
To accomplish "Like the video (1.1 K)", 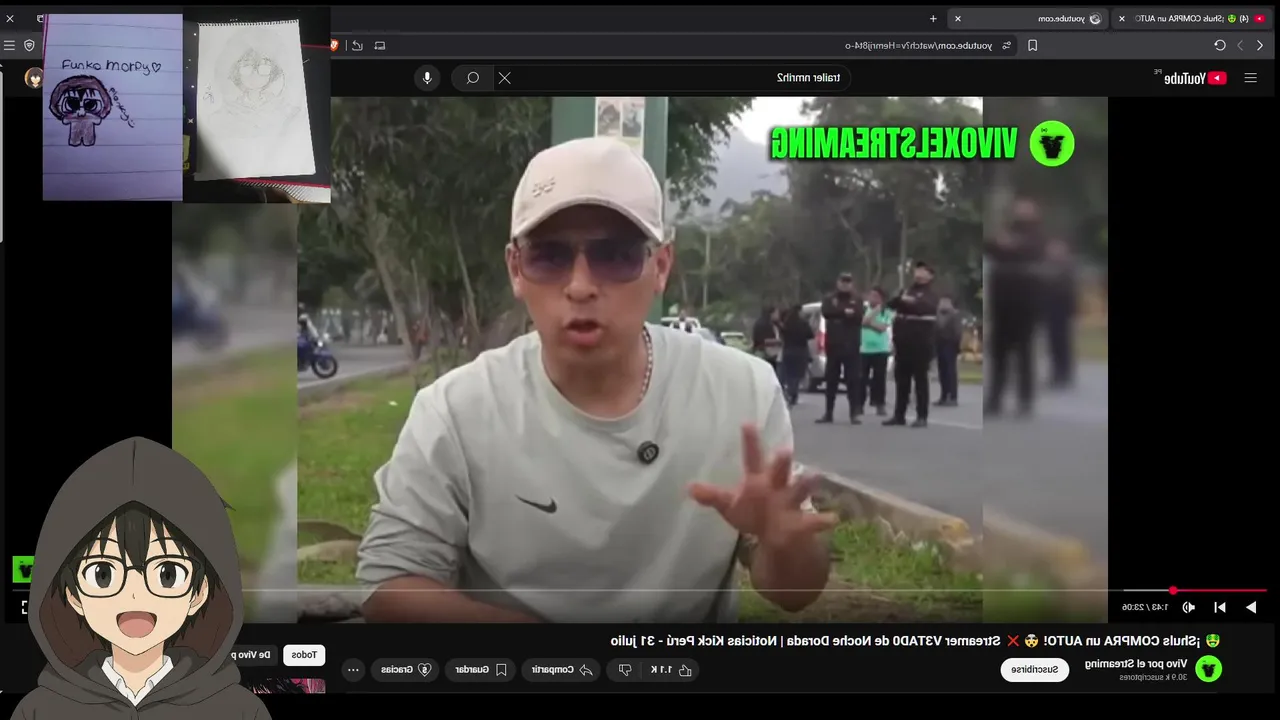I will (x=672, y=669).
